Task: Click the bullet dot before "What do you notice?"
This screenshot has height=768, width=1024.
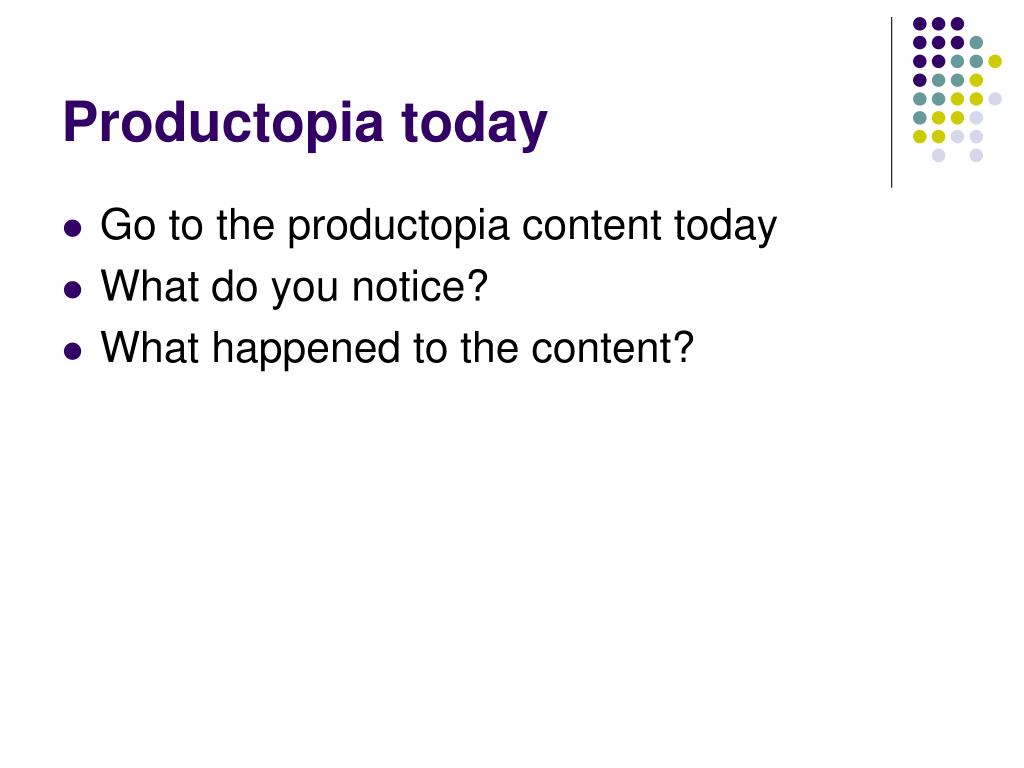Action: coord(73,289)
